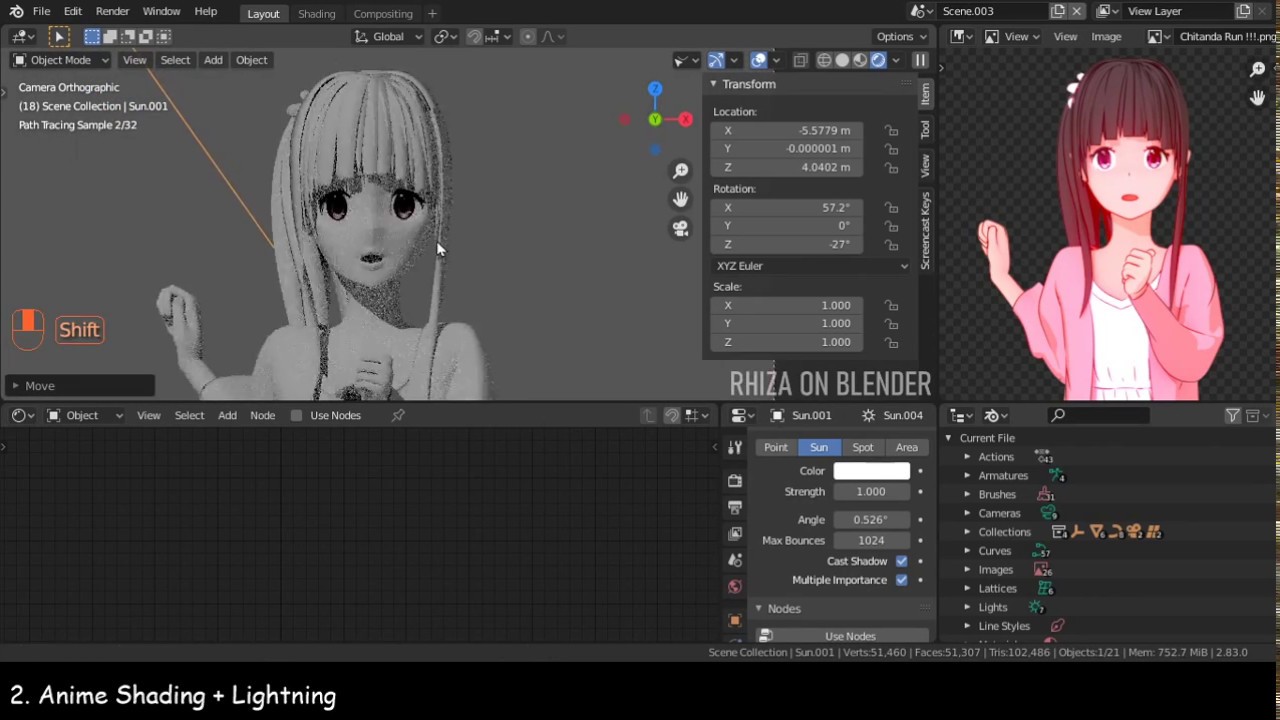Open 3D viewport Add menu button
Viewport: 1280px width, 720px height.
(213, 60)
